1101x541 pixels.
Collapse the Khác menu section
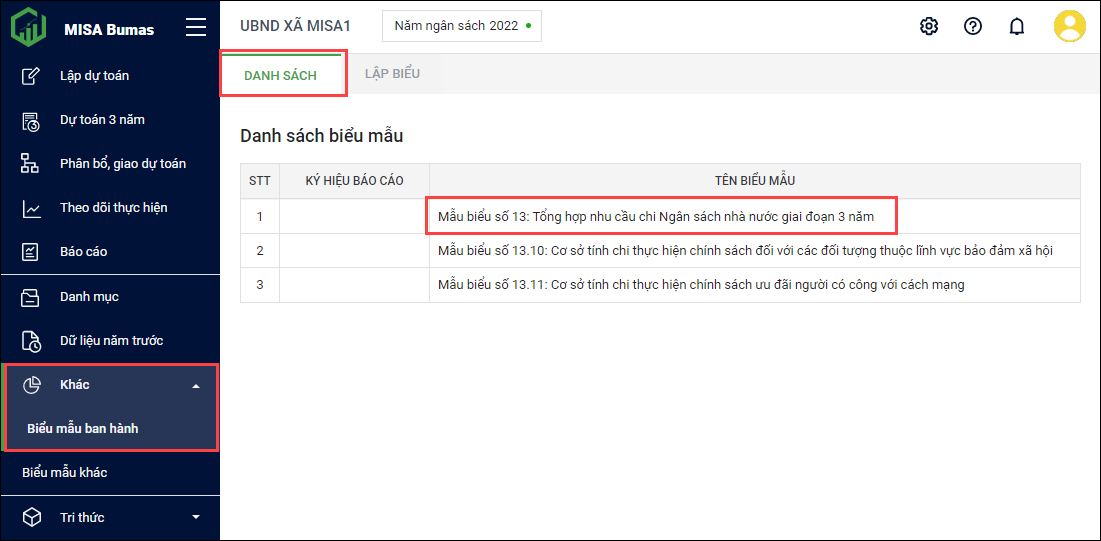196,386
